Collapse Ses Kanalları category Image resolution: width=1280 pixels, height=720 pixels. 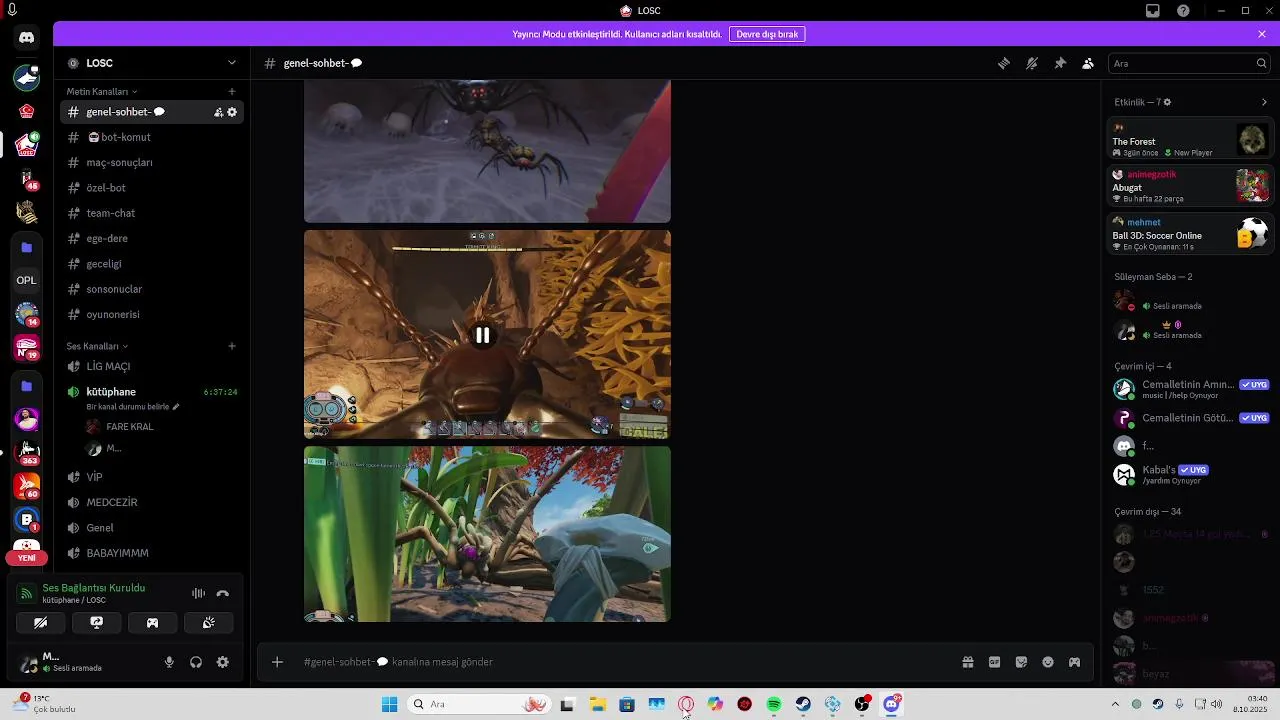tap(97, 346)
